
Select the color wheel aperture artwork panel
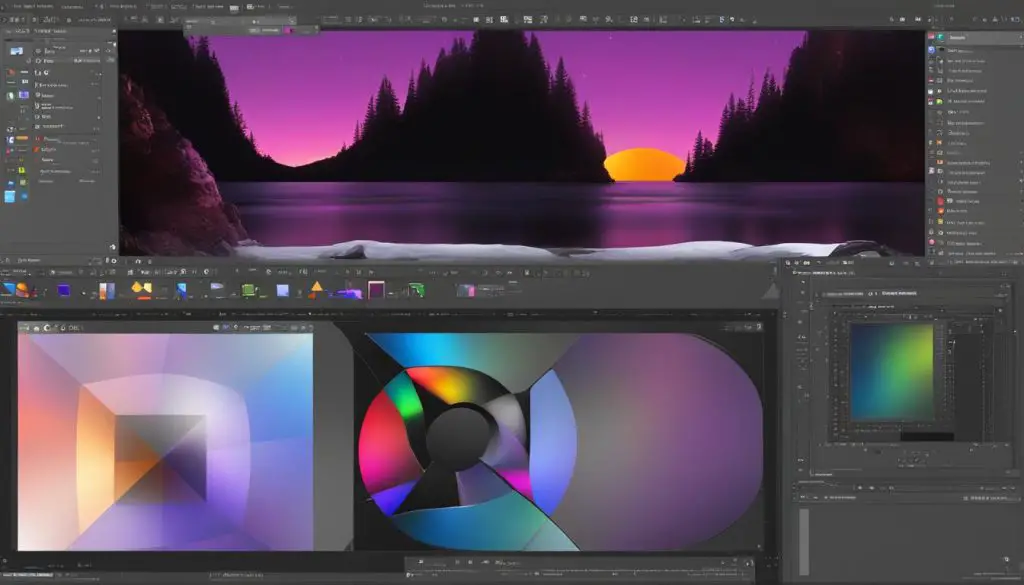point(560,442)
